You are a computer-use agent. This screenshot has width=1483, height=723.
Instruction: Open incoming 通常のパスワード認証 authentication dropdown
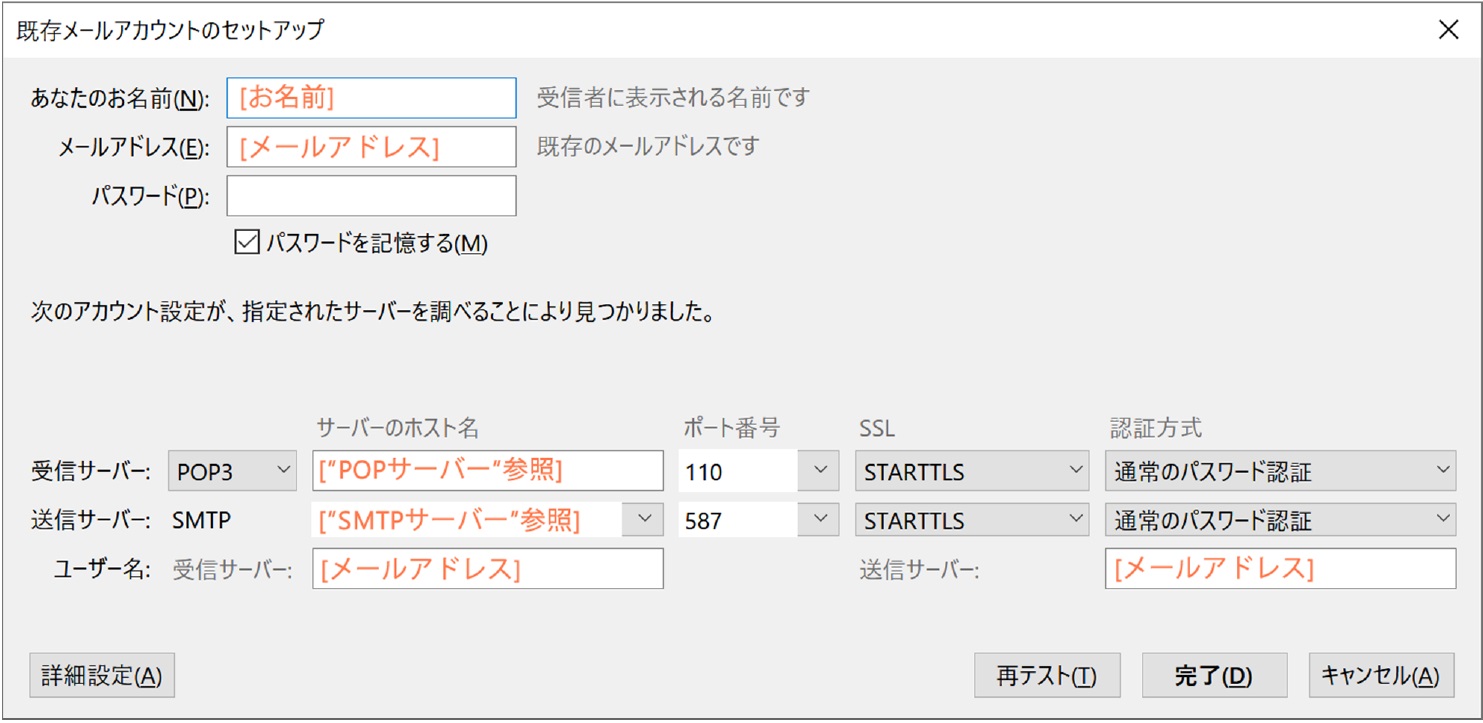pos(1280,471)
